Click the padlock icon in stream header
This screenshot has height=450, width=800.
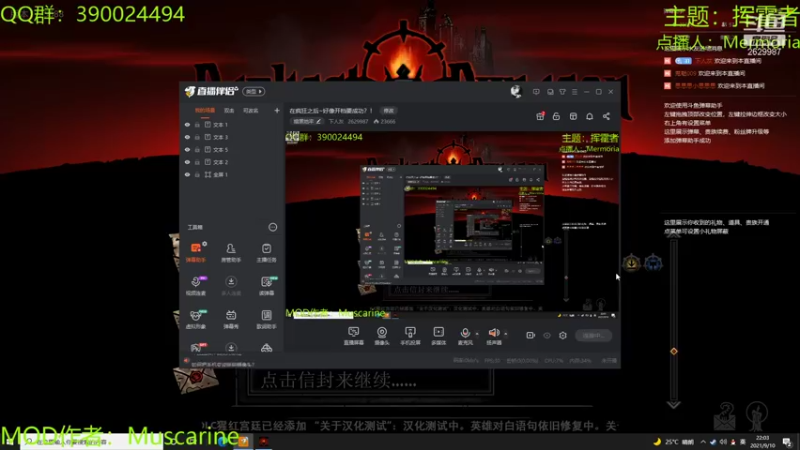point(556,116)
